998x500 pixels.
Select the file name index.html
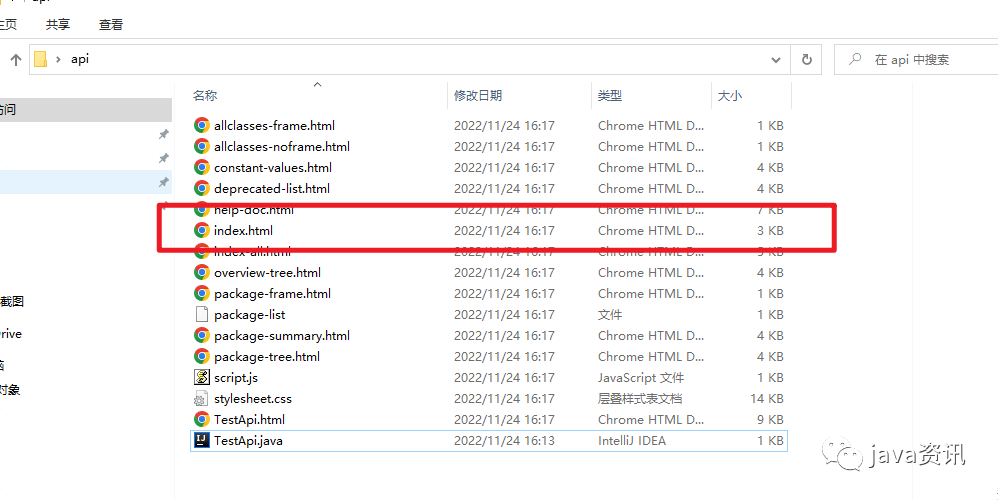point(244,230)
